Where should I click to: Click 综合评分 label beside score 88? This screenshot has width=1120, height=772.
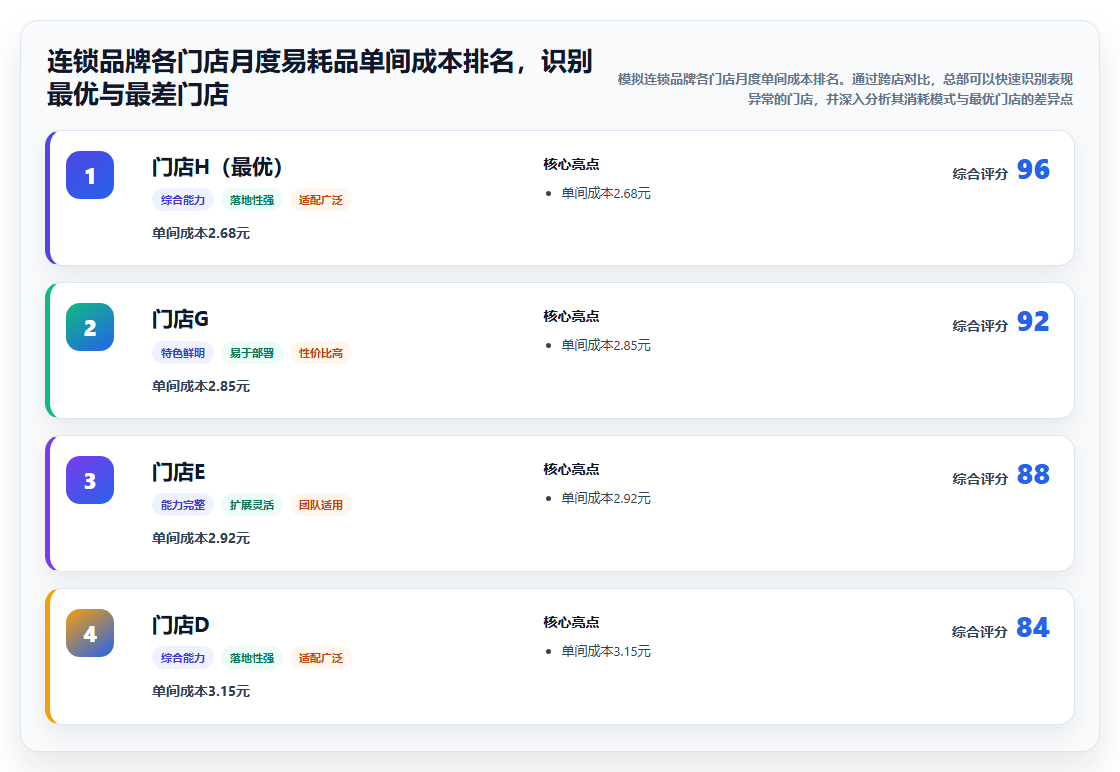click(980, 479)
